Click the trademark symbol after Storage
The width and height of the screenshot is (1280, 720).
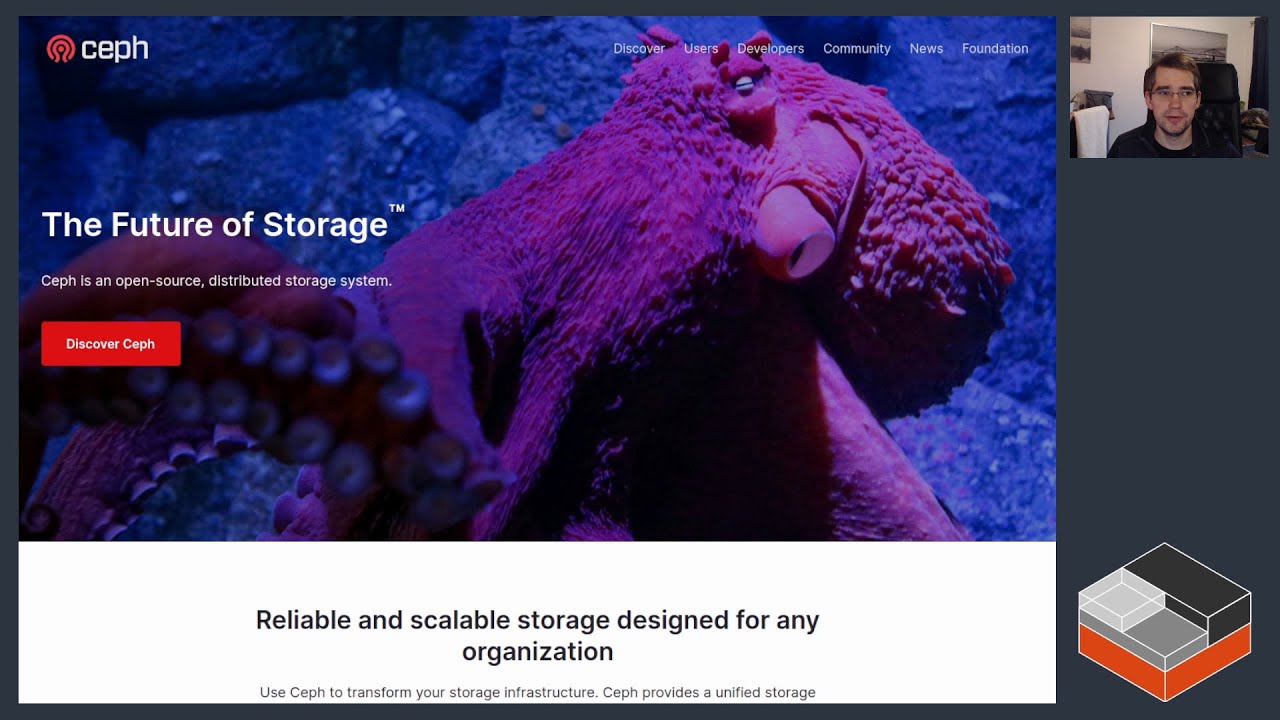coord(397,209)
